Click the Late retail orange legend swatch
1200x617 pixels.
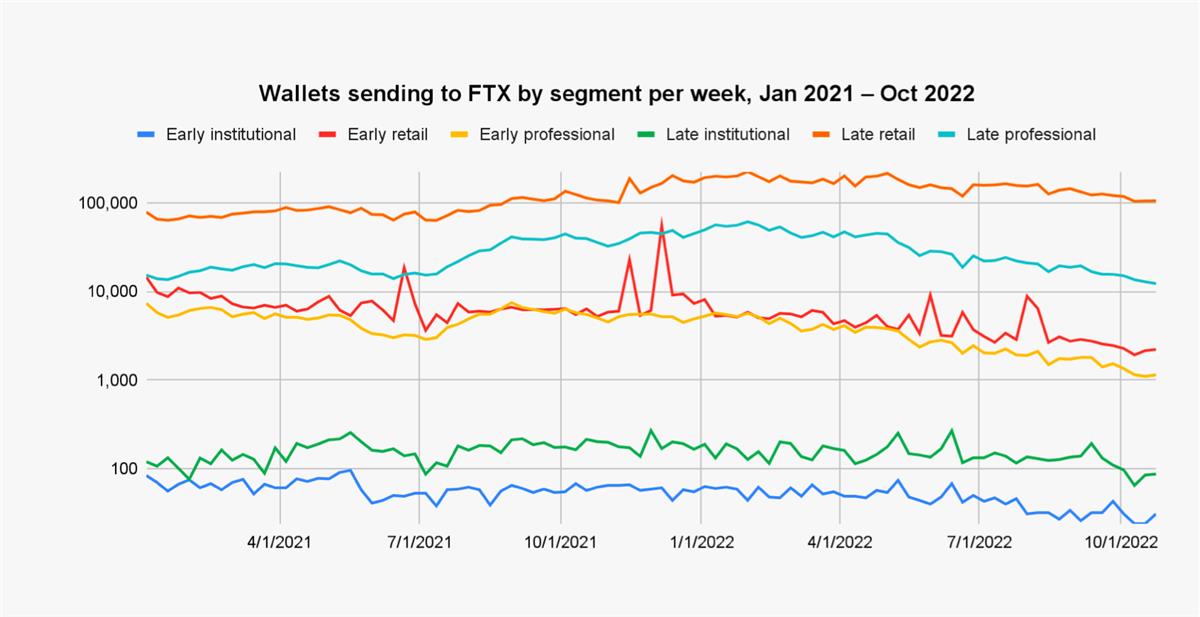[x=822, y=135]
